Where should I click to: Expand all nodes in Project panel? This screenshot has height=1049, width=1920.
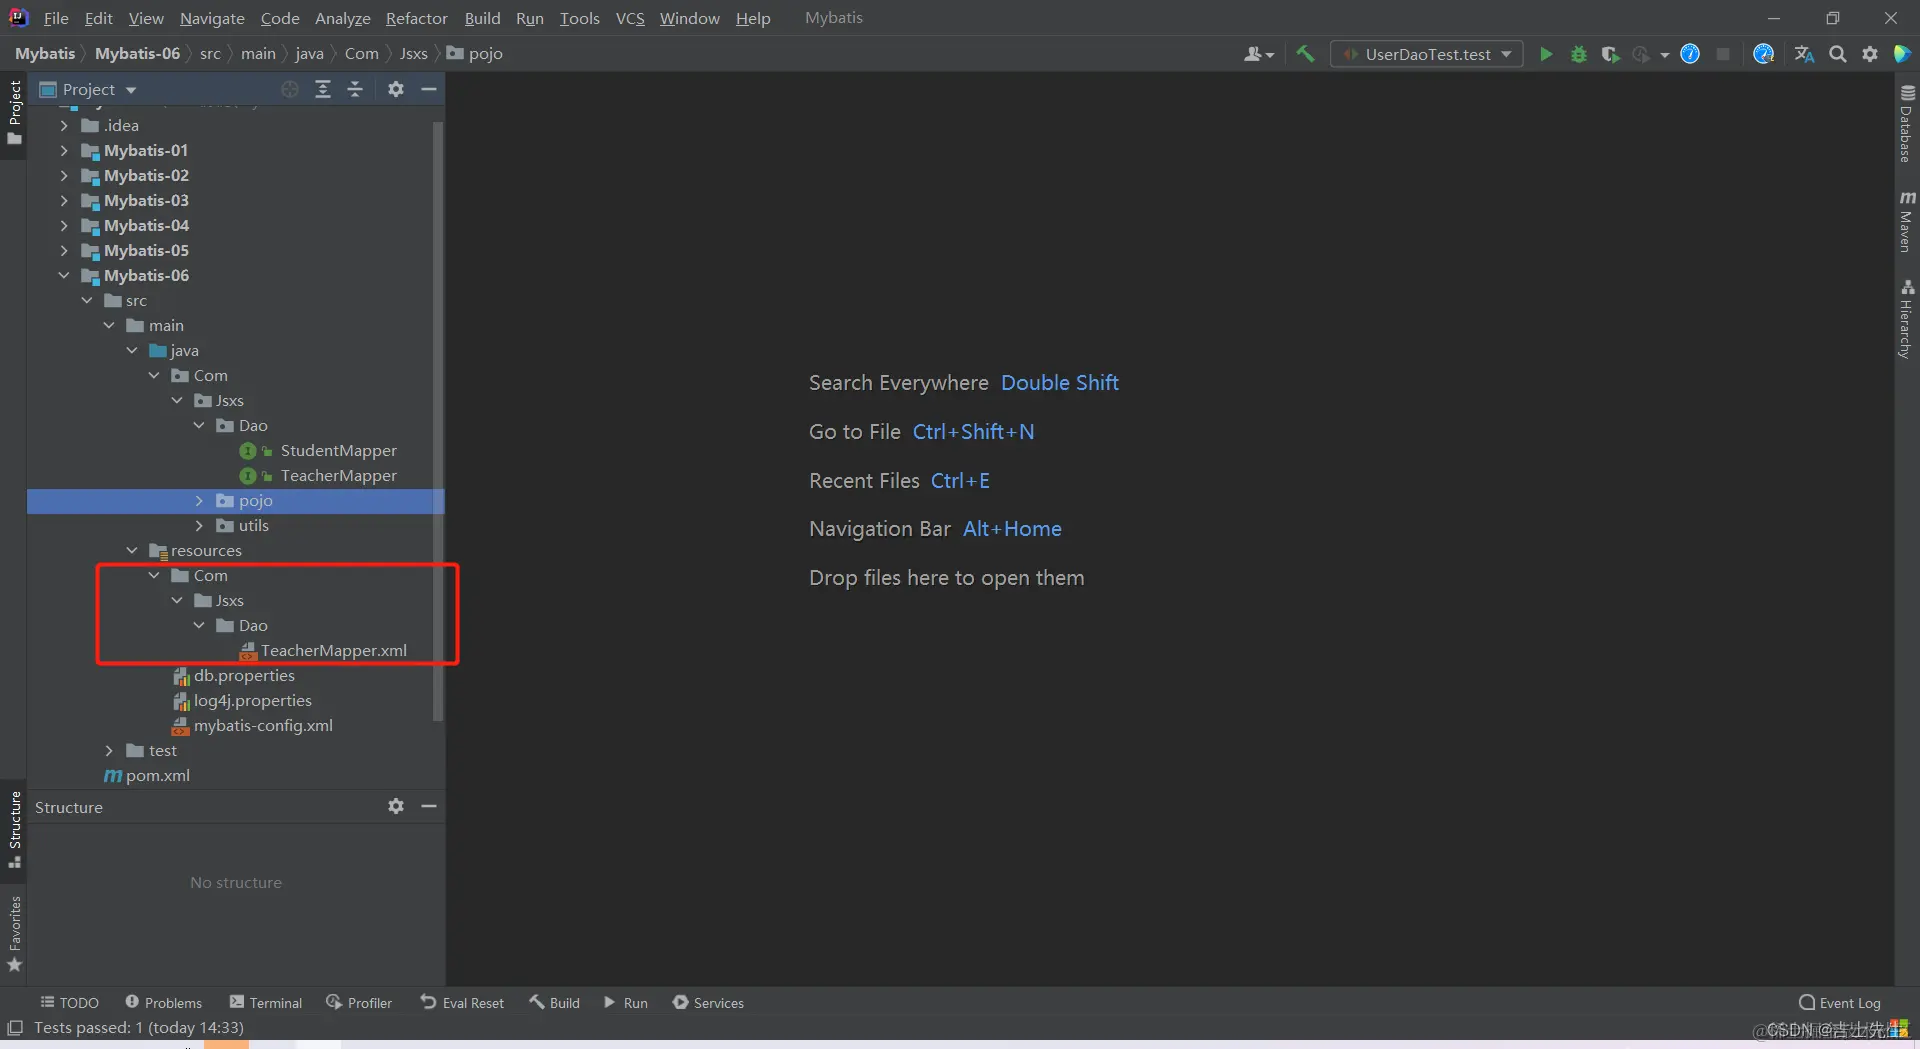[x=323, y=89]
